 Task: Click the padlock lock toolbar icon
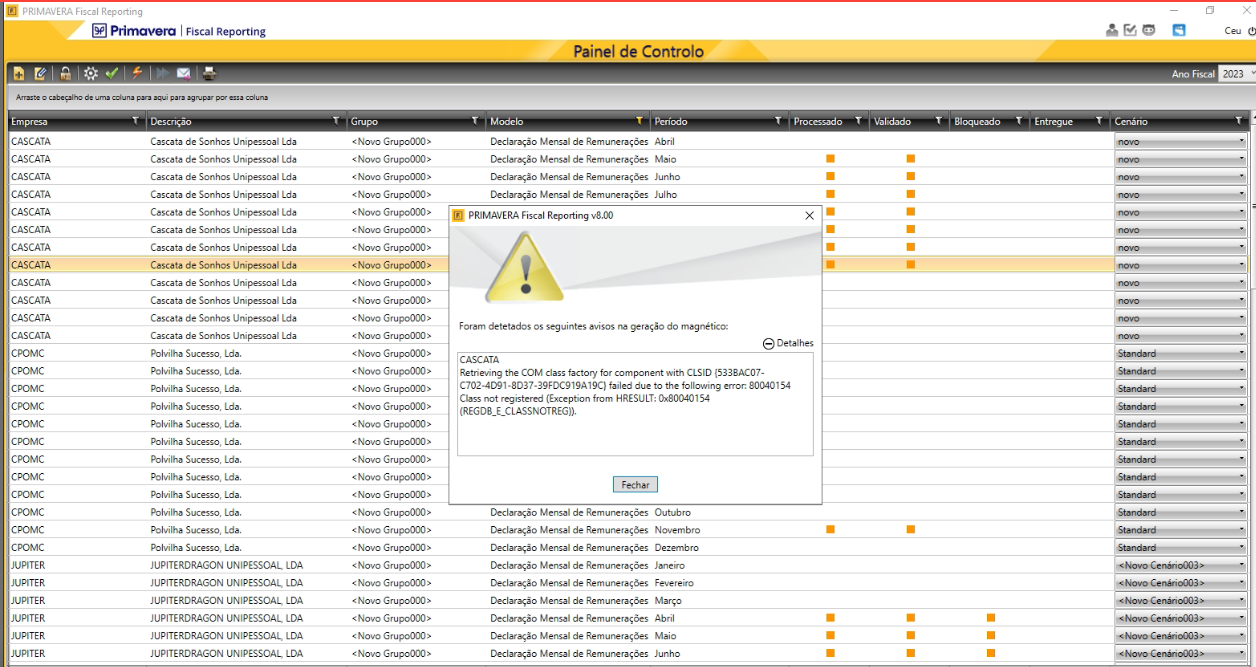(65, 73)
